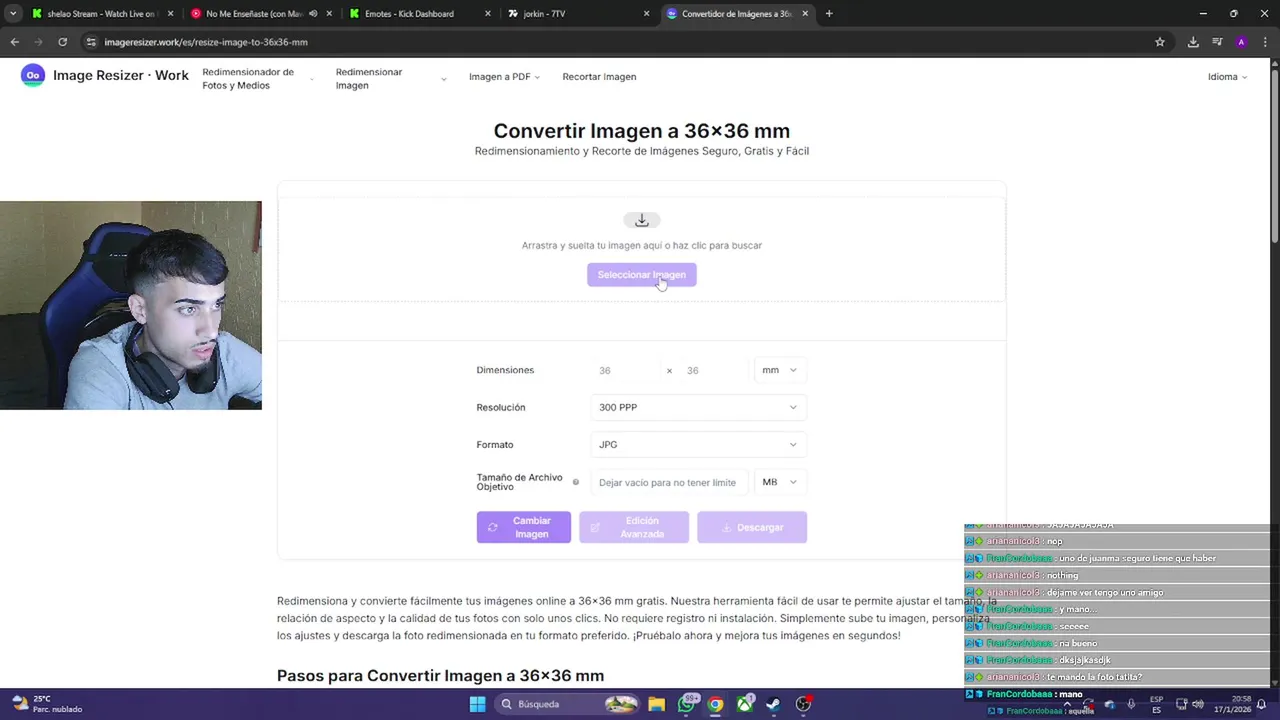Click the Dimensiones label

(505, 370)
